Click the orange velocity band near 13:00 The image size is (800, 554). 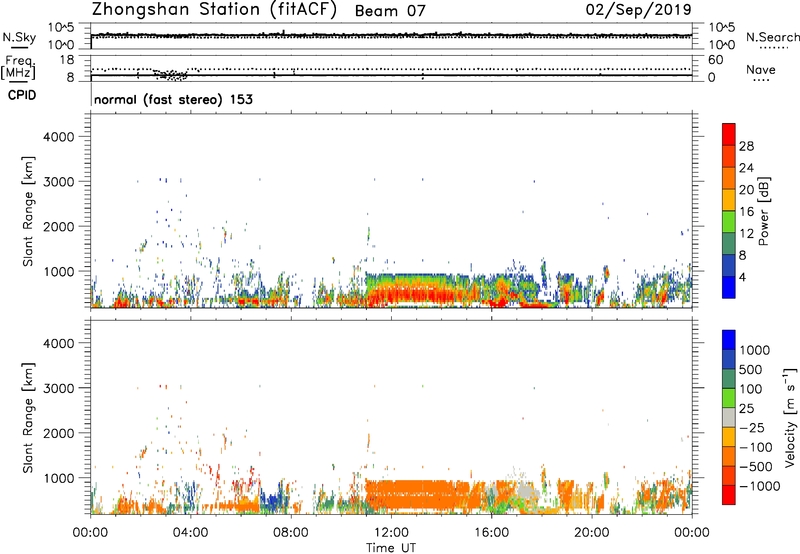pos(423,495)
